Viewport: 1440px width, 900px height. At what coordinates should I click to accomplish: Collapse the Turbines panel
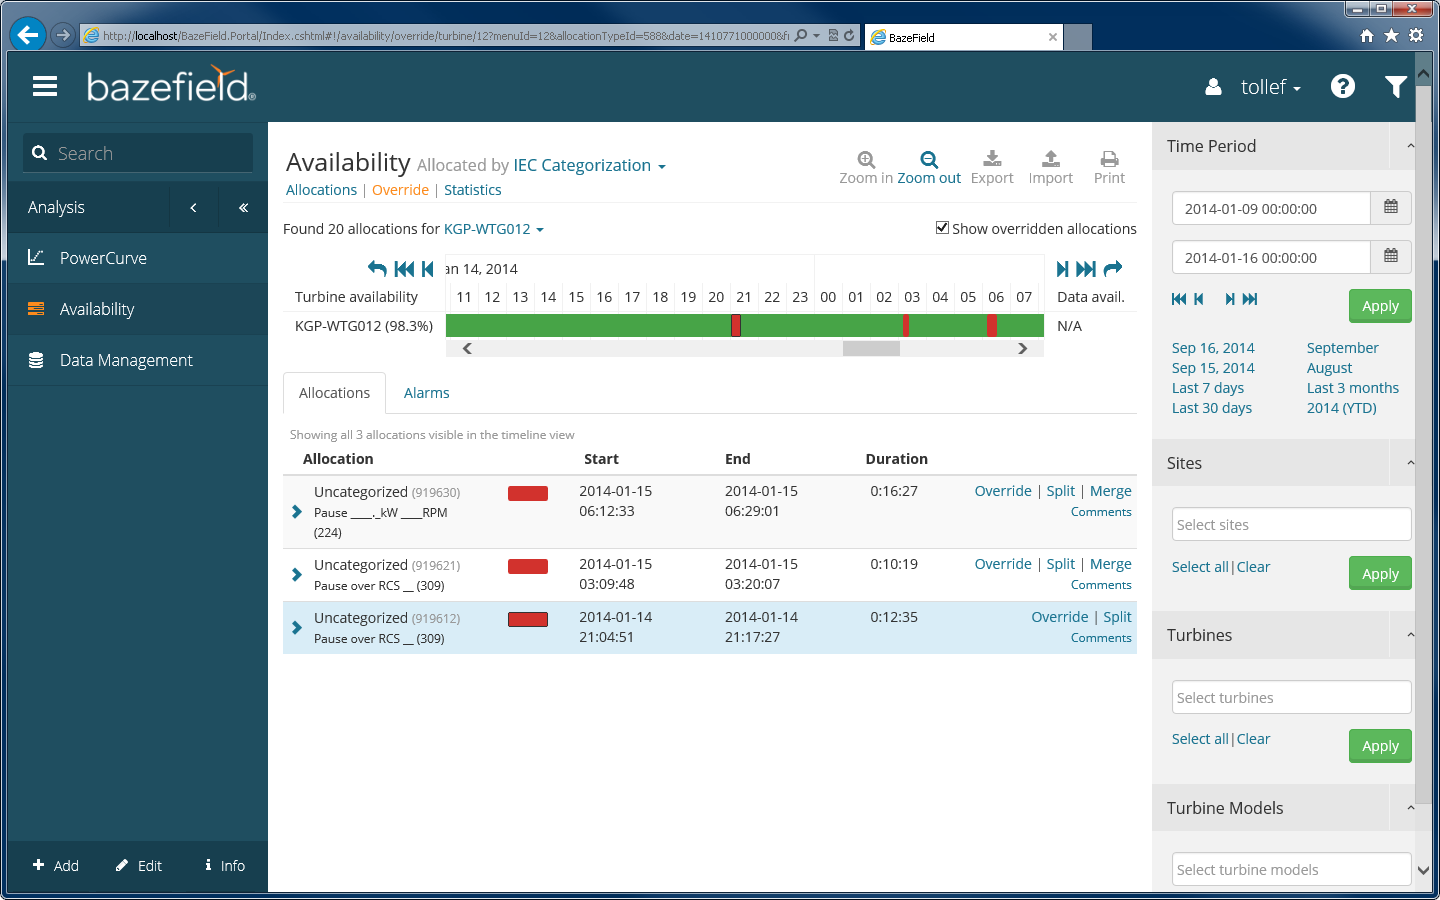tap(1410, 635)
